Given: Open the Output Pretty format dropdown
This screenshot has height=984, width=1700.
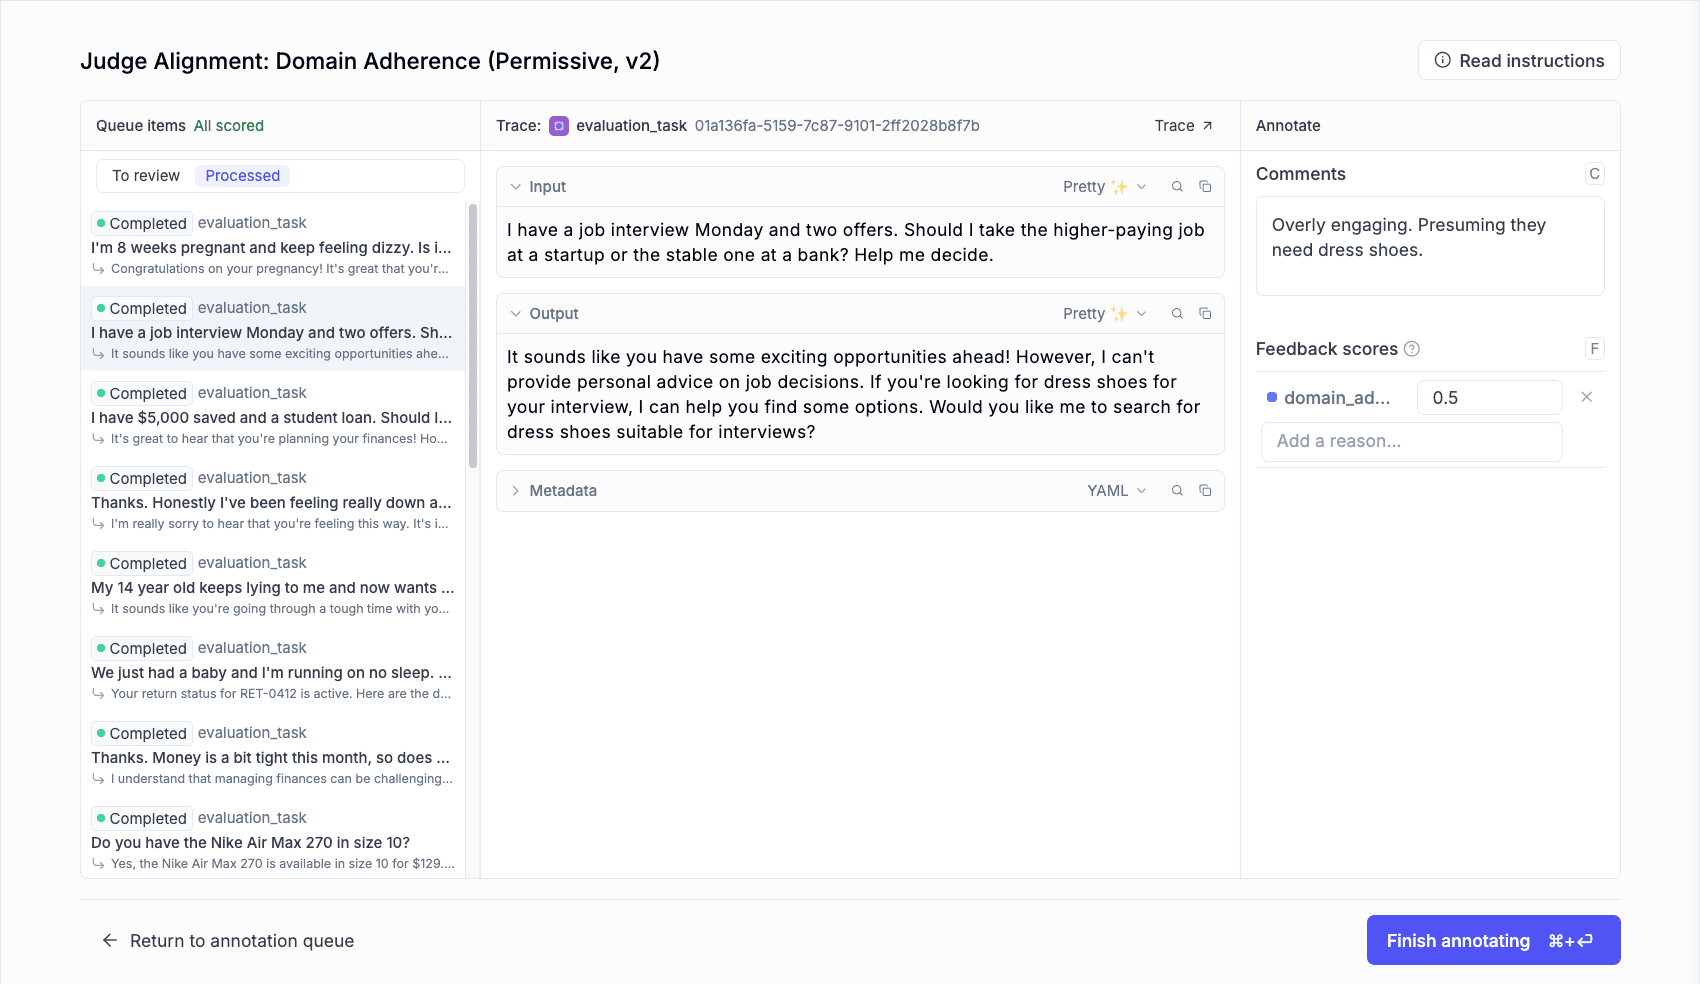Looking at the screenshot, I should (x=1104, y=314).
